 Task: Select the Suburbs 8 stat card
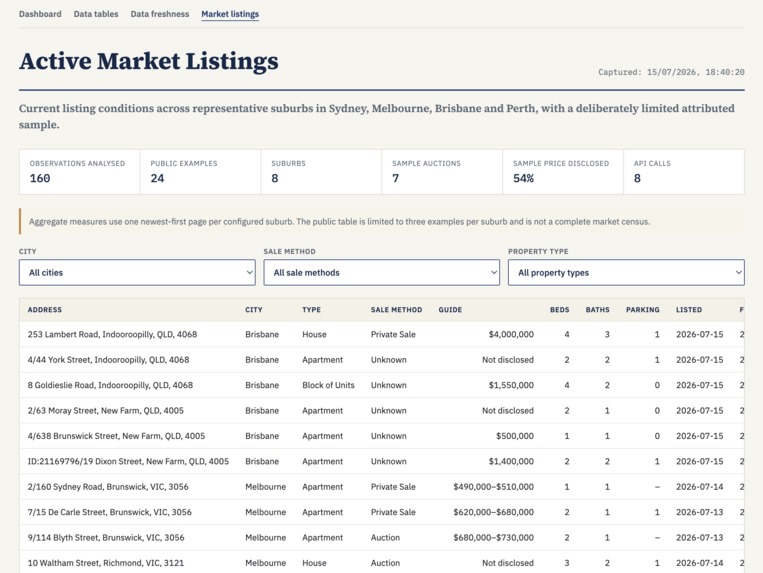[321, 172]
